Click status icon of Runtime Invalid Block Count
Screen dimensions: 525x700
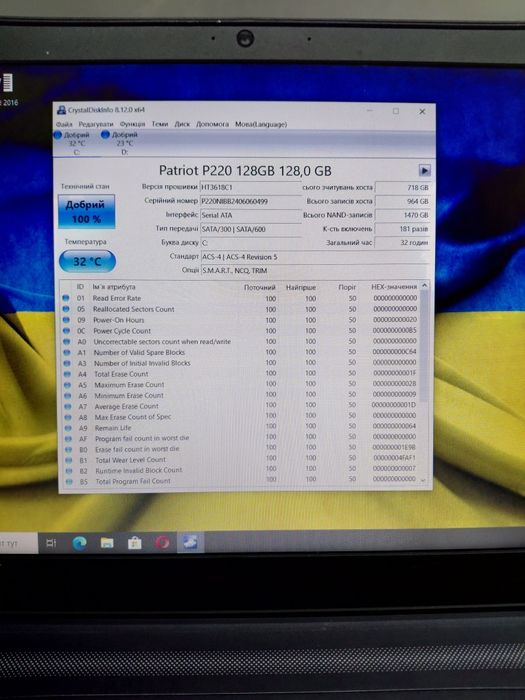69,471
